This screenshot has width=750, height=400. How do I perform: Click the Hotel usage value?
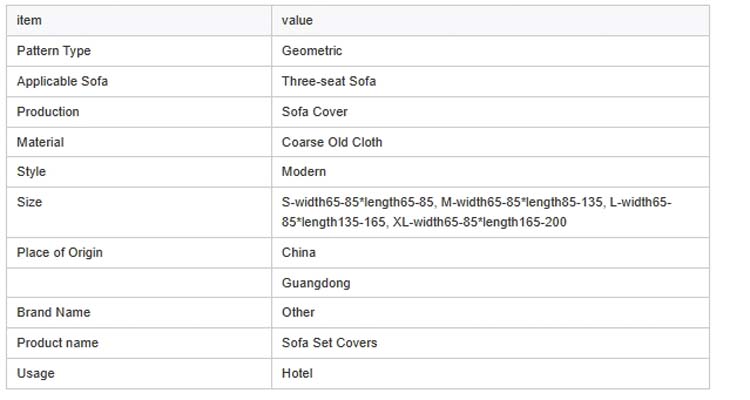tap(297, 373)
